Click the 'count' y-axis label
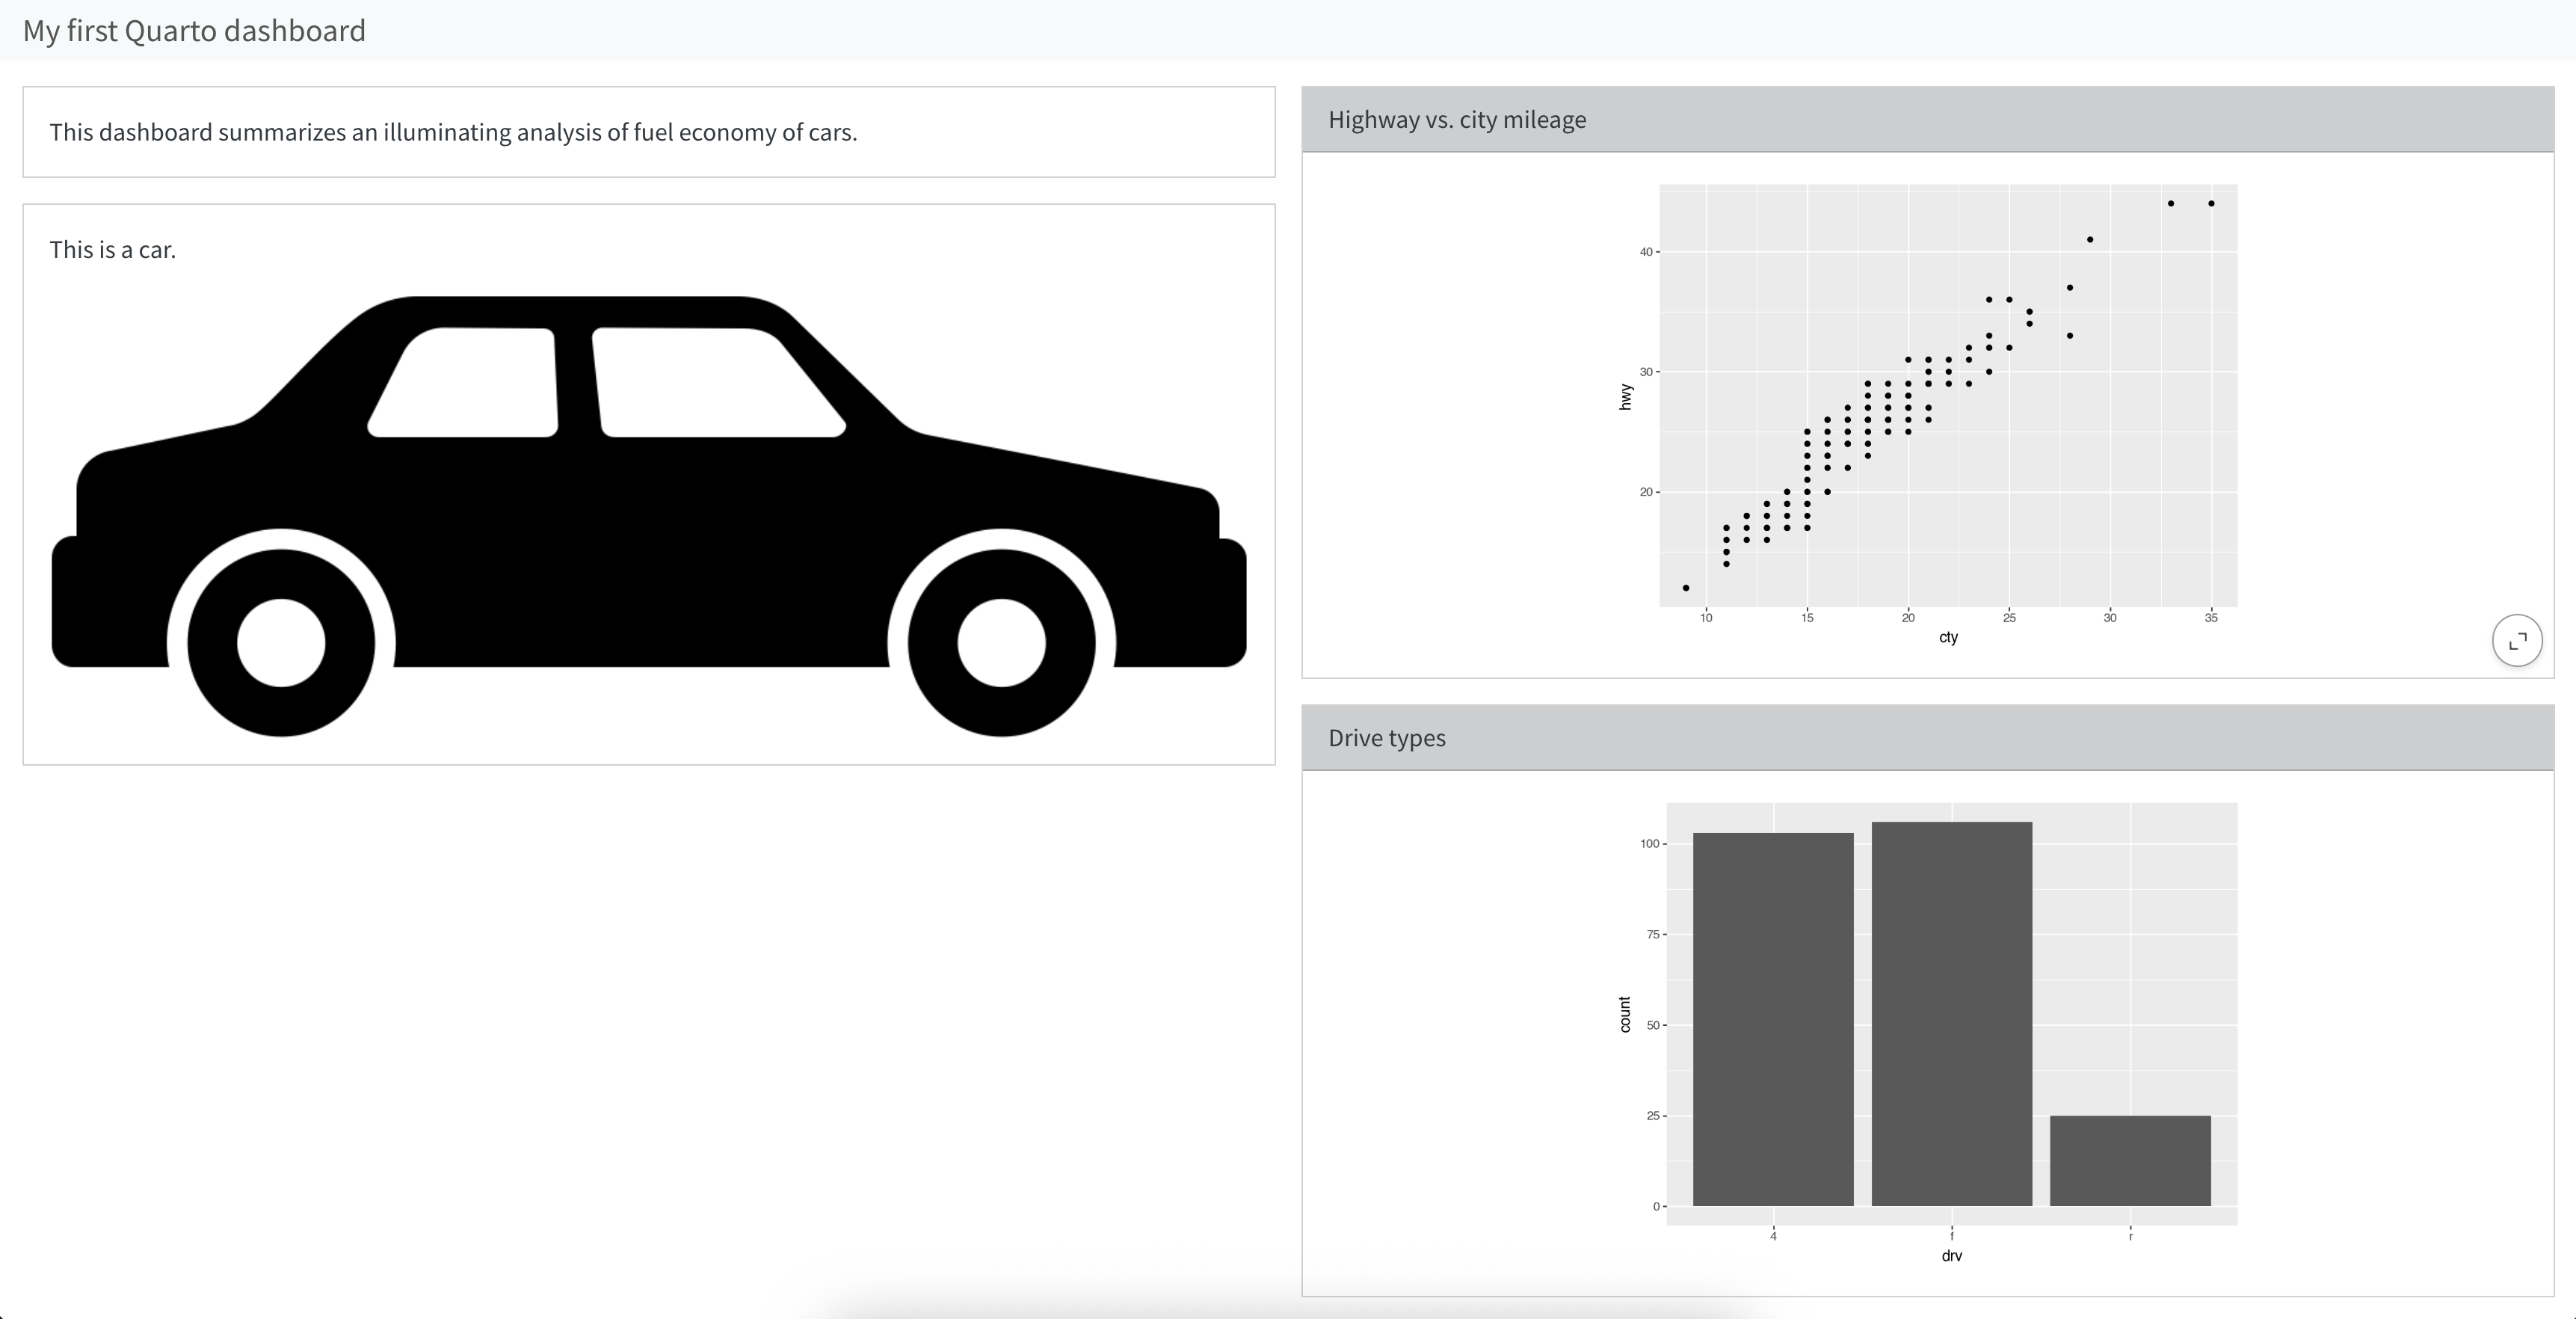The image size is (2576, 1319). (1625, 1014)
